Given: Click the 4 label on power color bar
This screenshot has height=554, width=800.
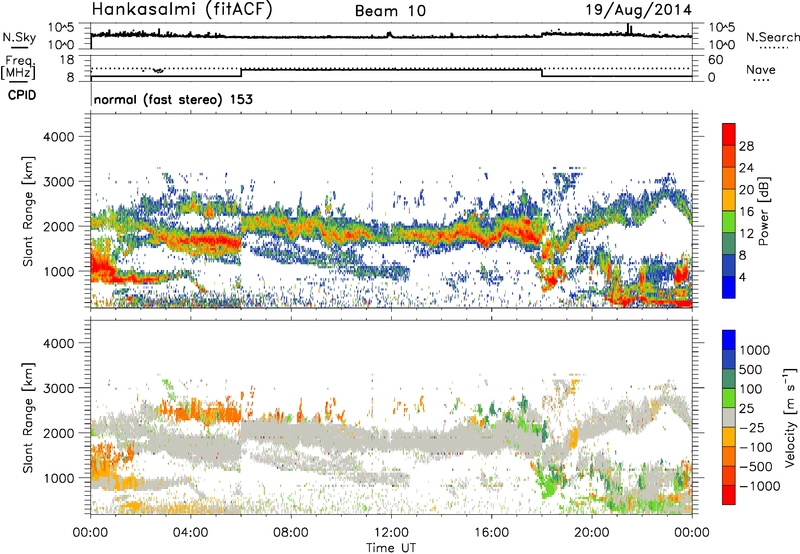Looking at the screenshot, I should [742, 277].
